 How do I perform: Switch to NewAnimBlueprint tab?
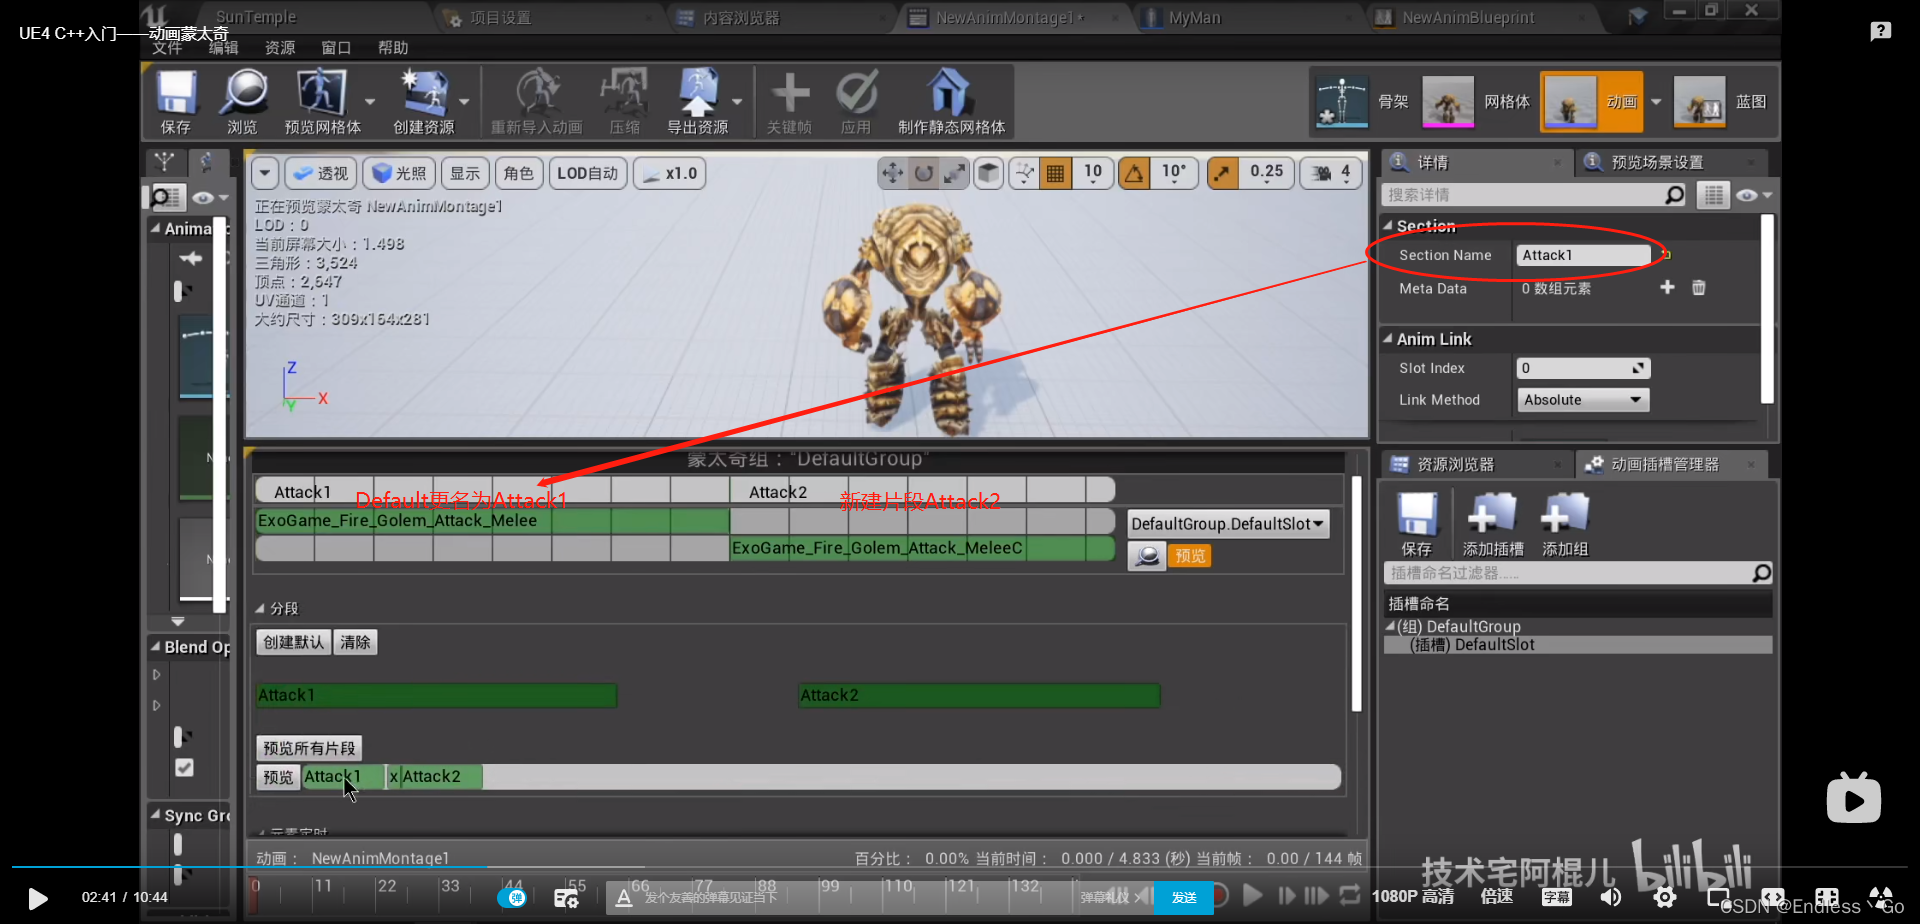pos(1468,18)
